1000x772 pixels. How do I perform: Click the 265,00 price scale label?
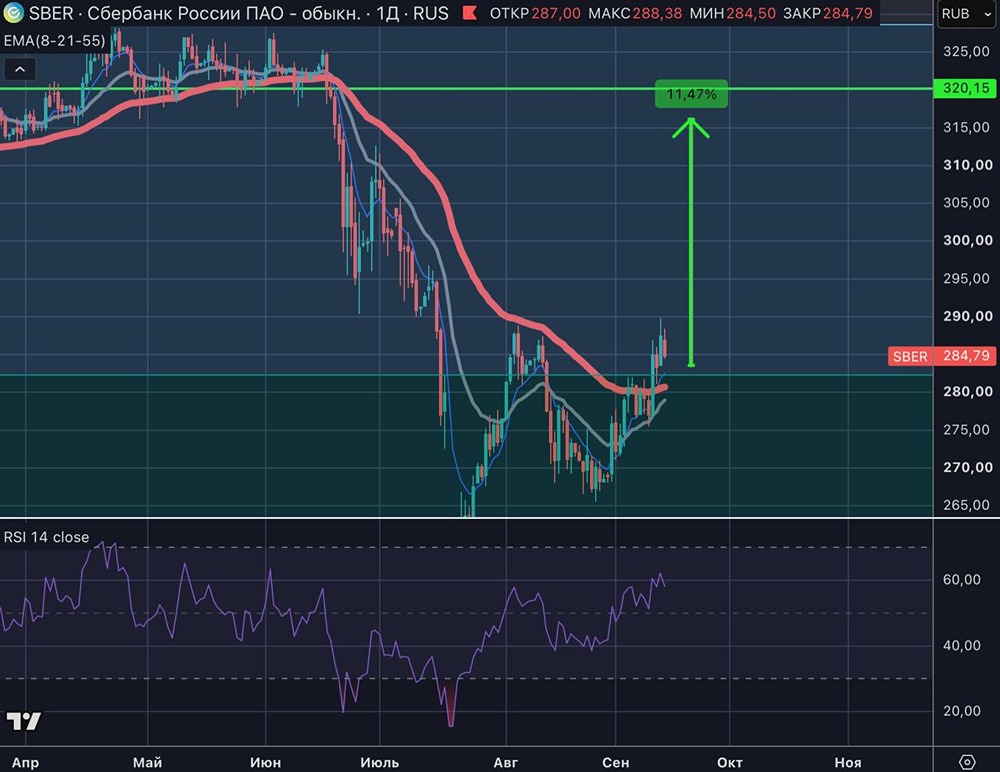click(967, 505)
